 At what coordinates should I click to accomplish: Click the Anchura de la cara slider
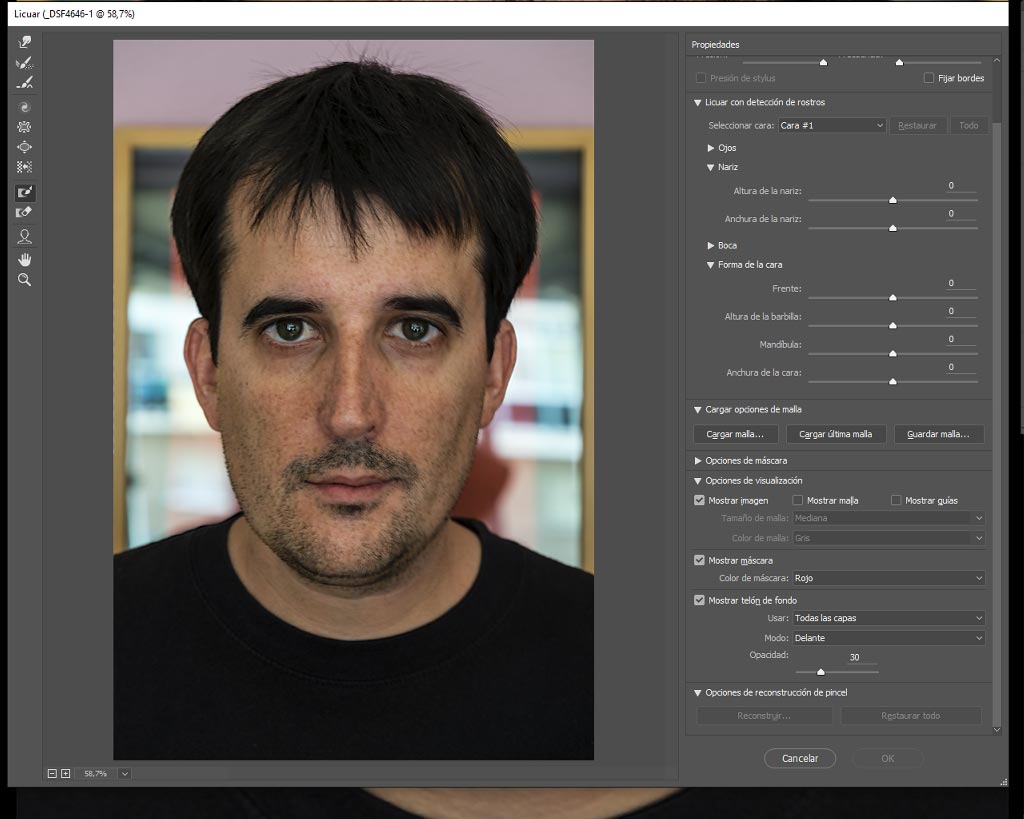pos(893,381)
